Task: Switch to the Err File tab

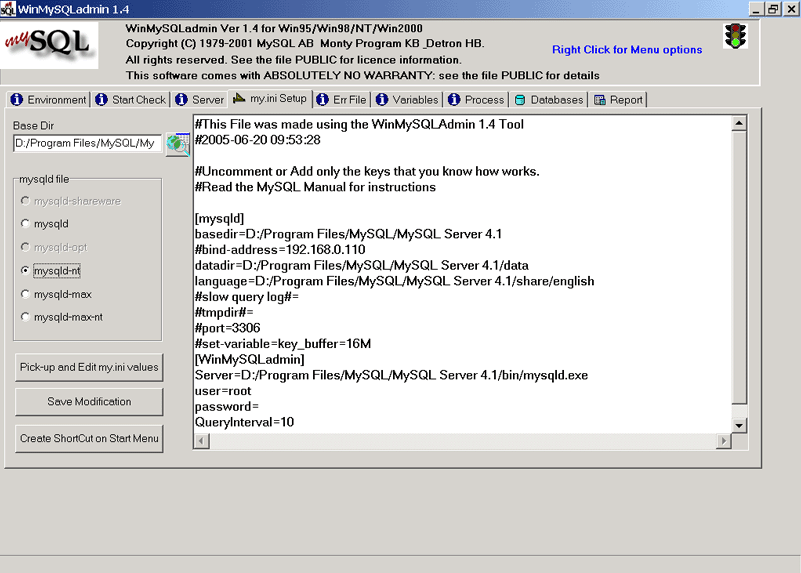Action: coord(341,100)
